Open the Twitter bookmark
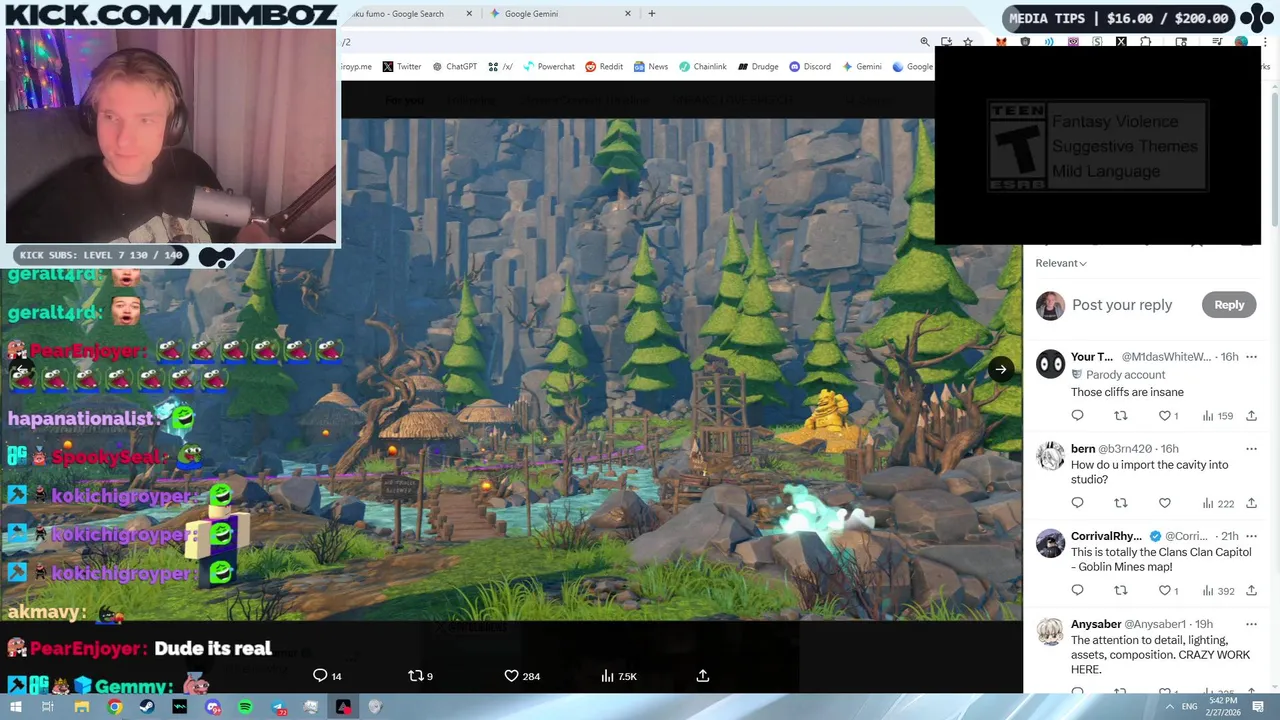1280x720 pixels. [x=402, y=67]
